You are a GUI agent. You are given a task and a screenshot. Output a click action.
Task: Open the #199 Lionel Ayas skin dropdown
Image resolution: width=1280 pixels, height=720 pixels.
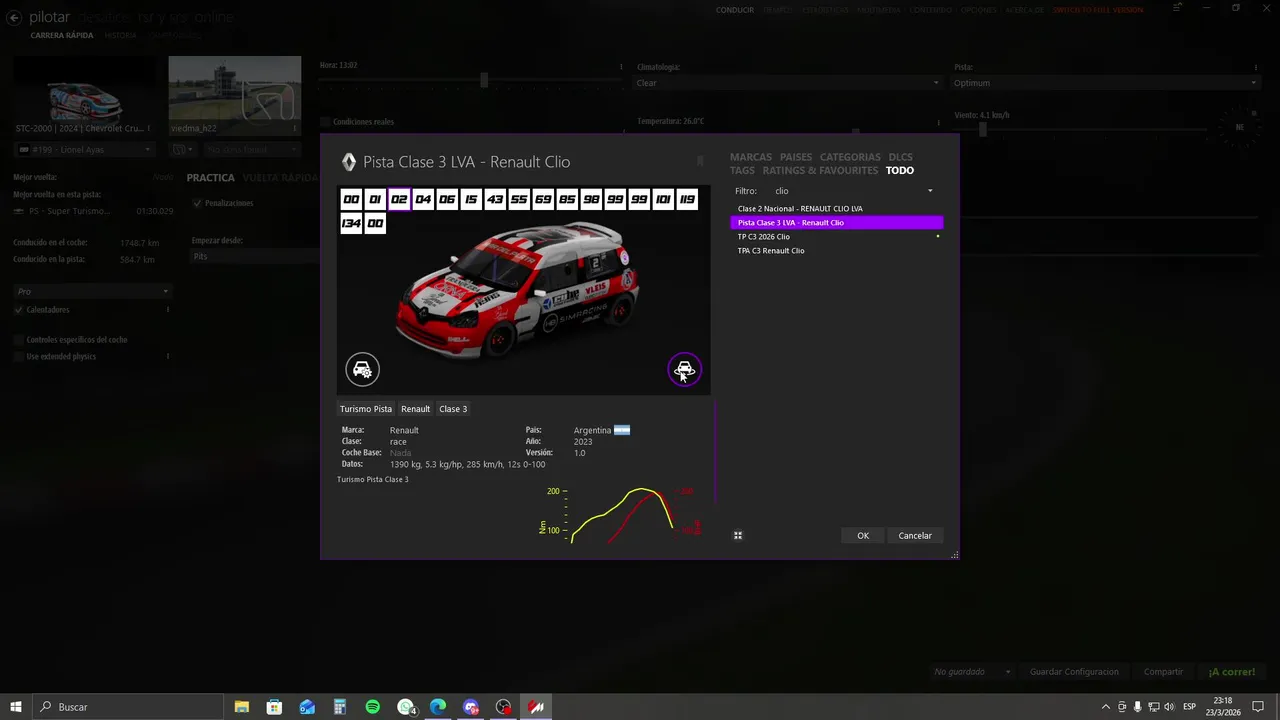coord(85,150)
